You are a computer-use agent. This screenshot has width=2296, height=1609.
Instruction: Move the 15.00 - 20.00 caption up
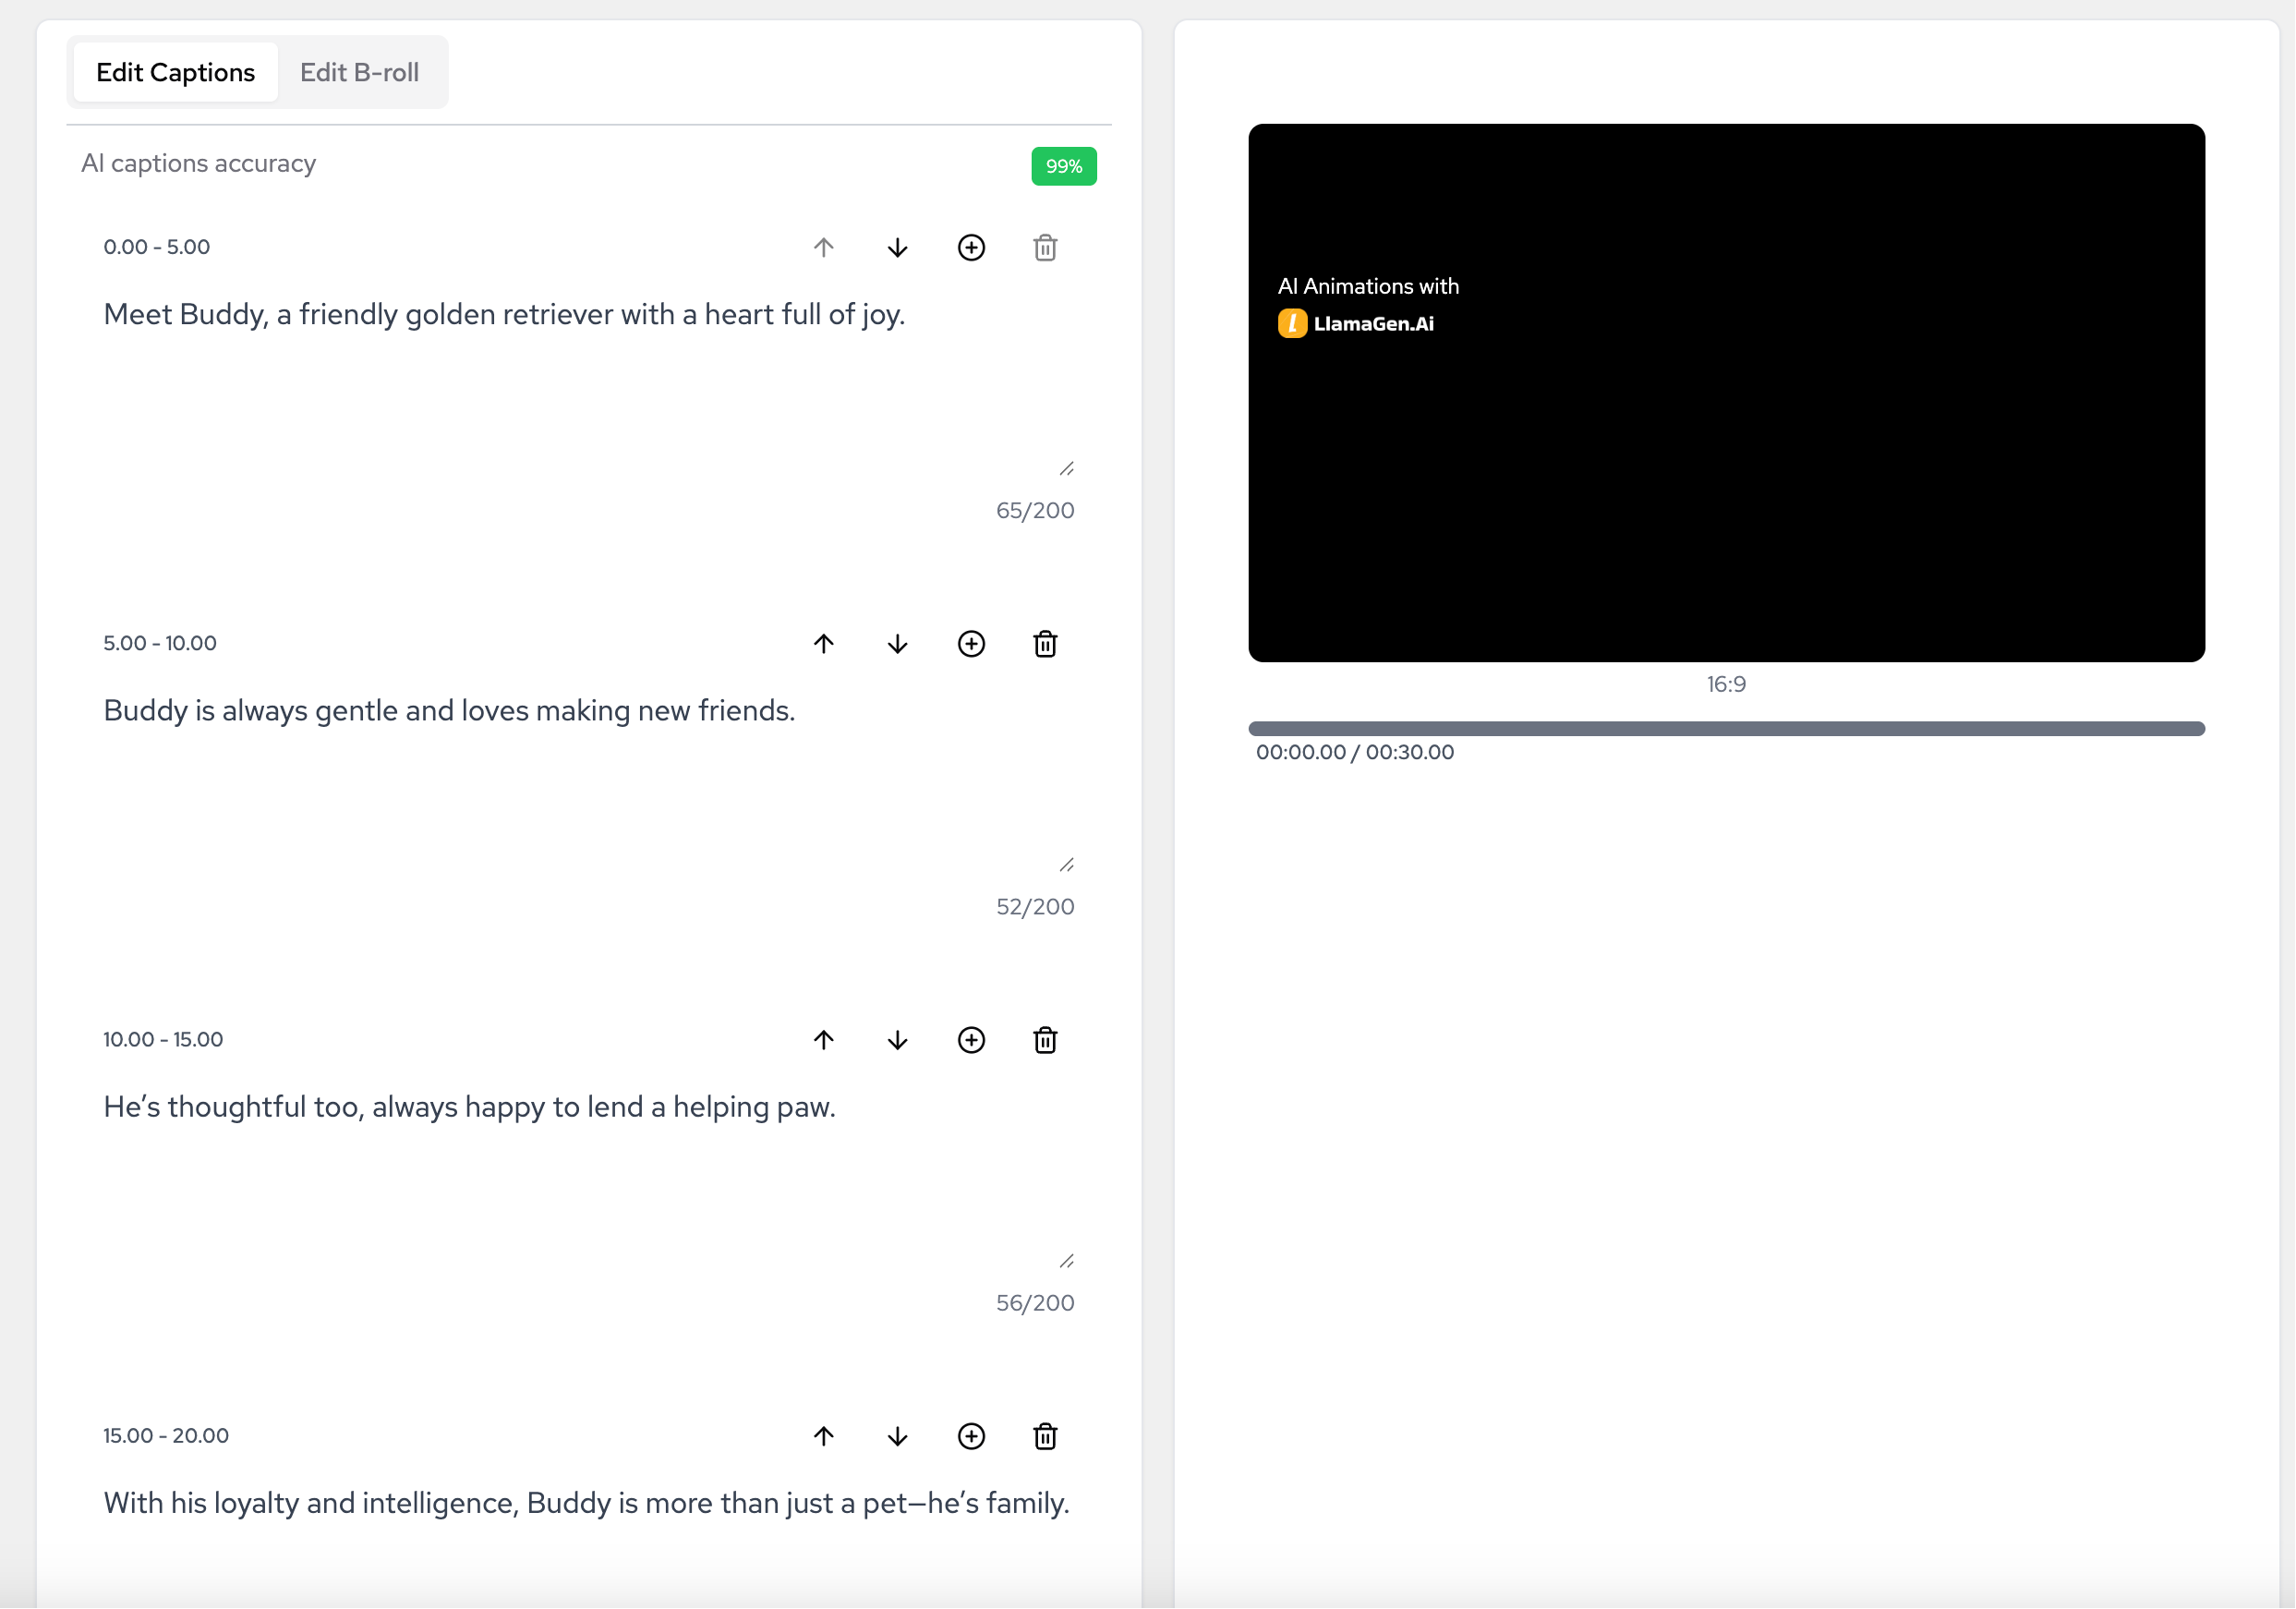pos(823,1436)
